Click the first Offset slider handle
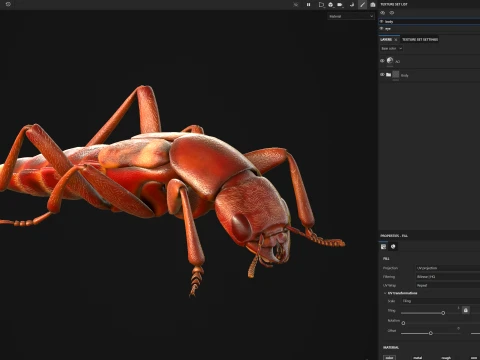This screenshot has width=480, height=360. pos(431,333)
